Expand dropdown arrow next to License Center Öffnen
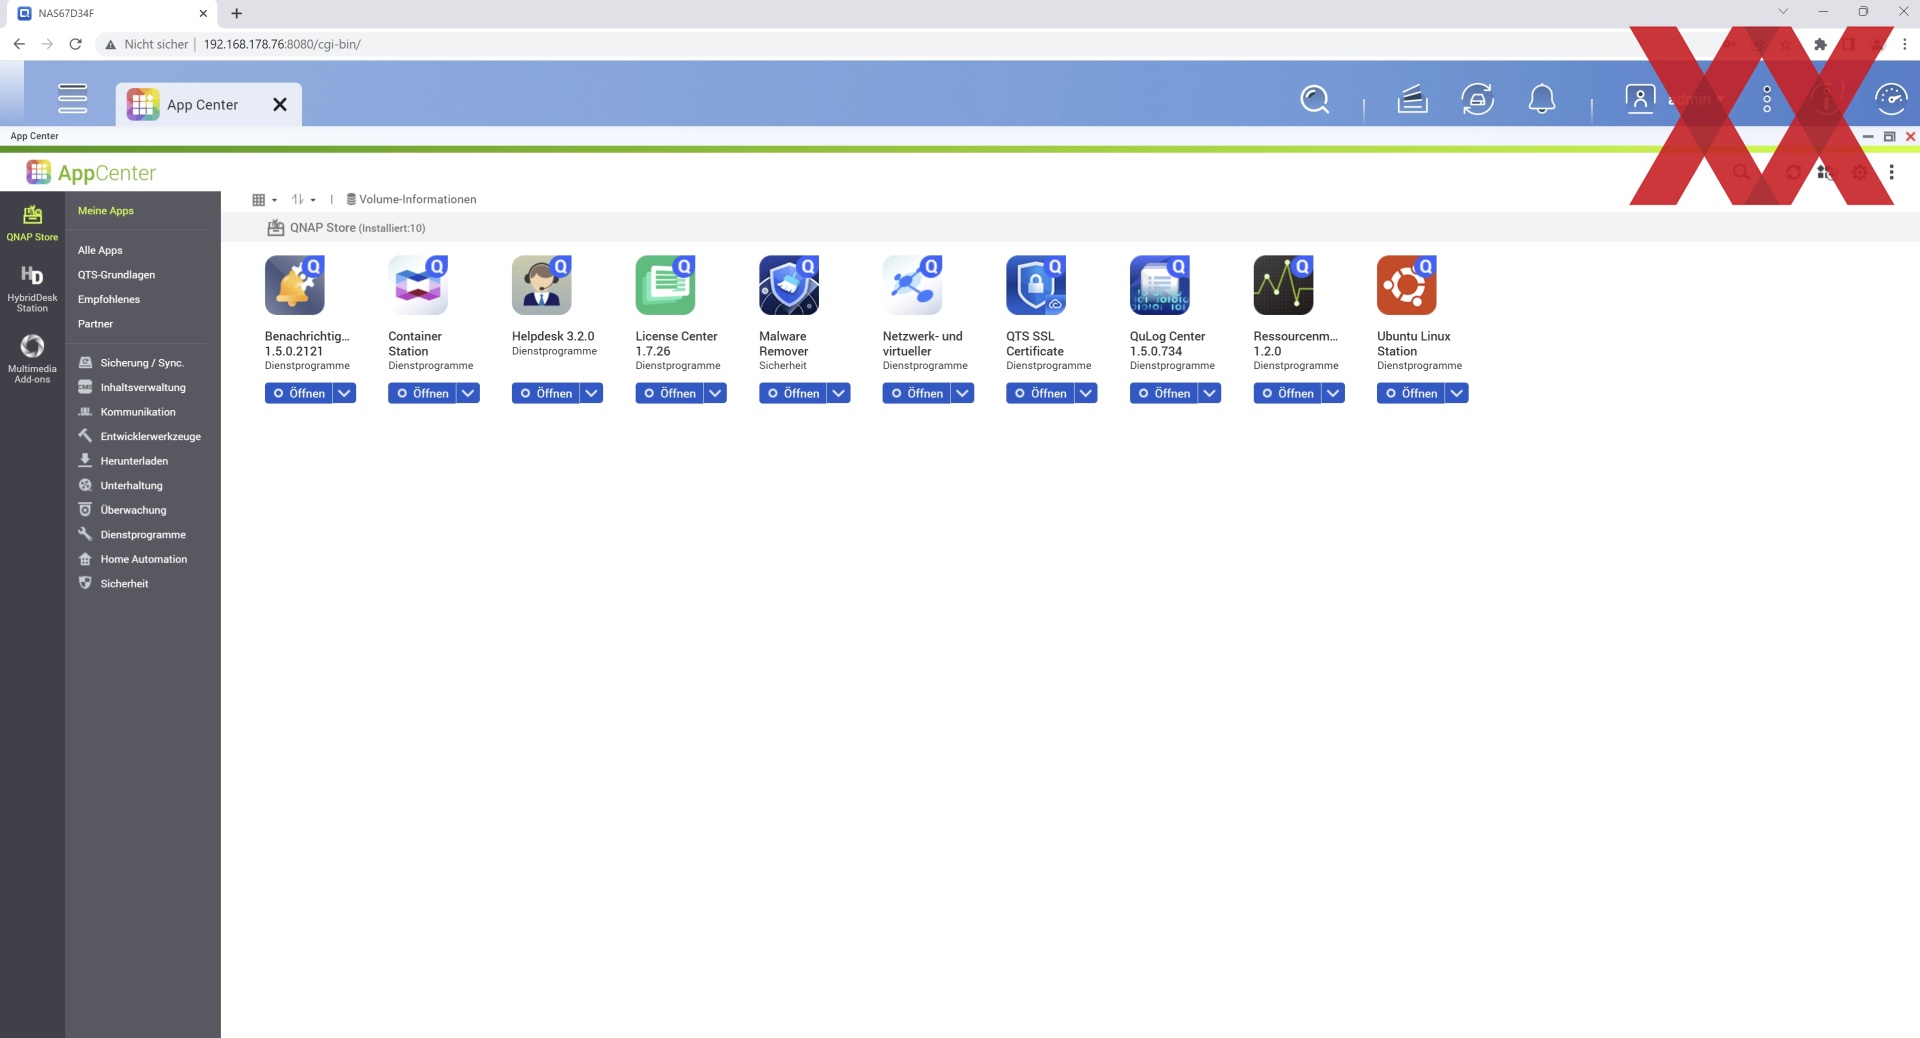 [x=716, y=394]
